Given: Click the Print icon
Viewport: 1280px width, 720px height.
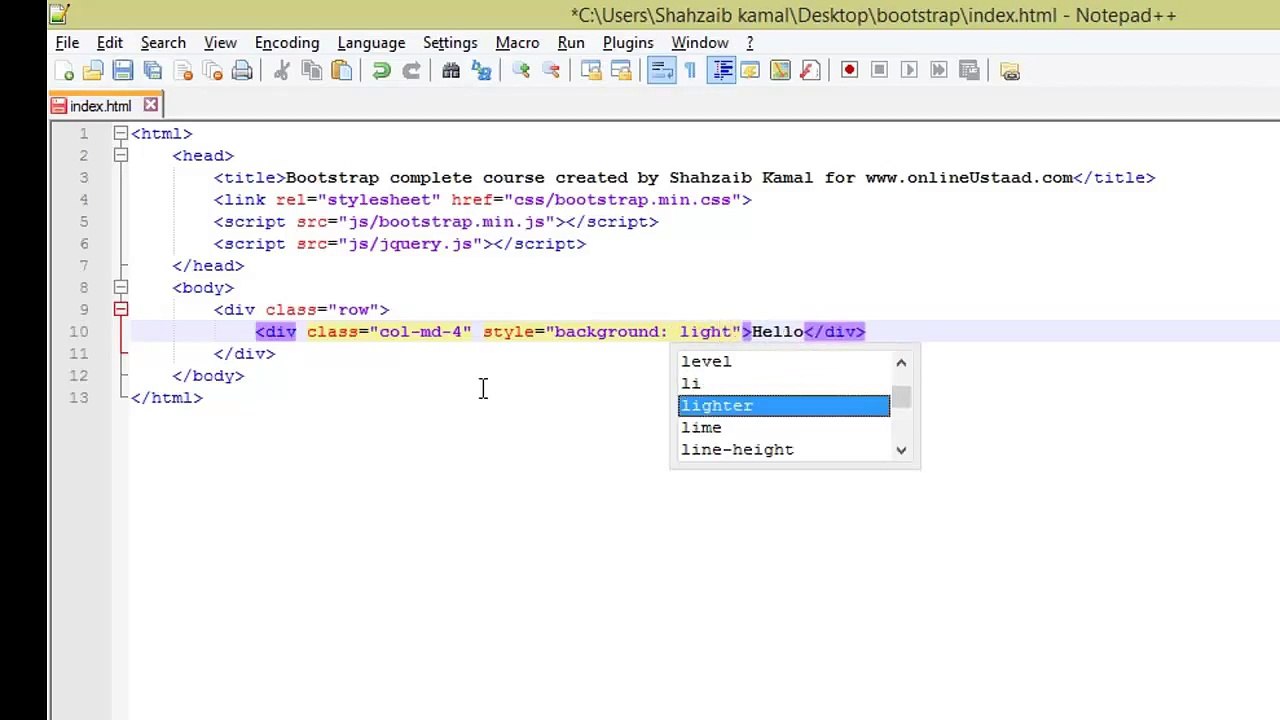Looking at the screenshot, I should click(242, 71).
